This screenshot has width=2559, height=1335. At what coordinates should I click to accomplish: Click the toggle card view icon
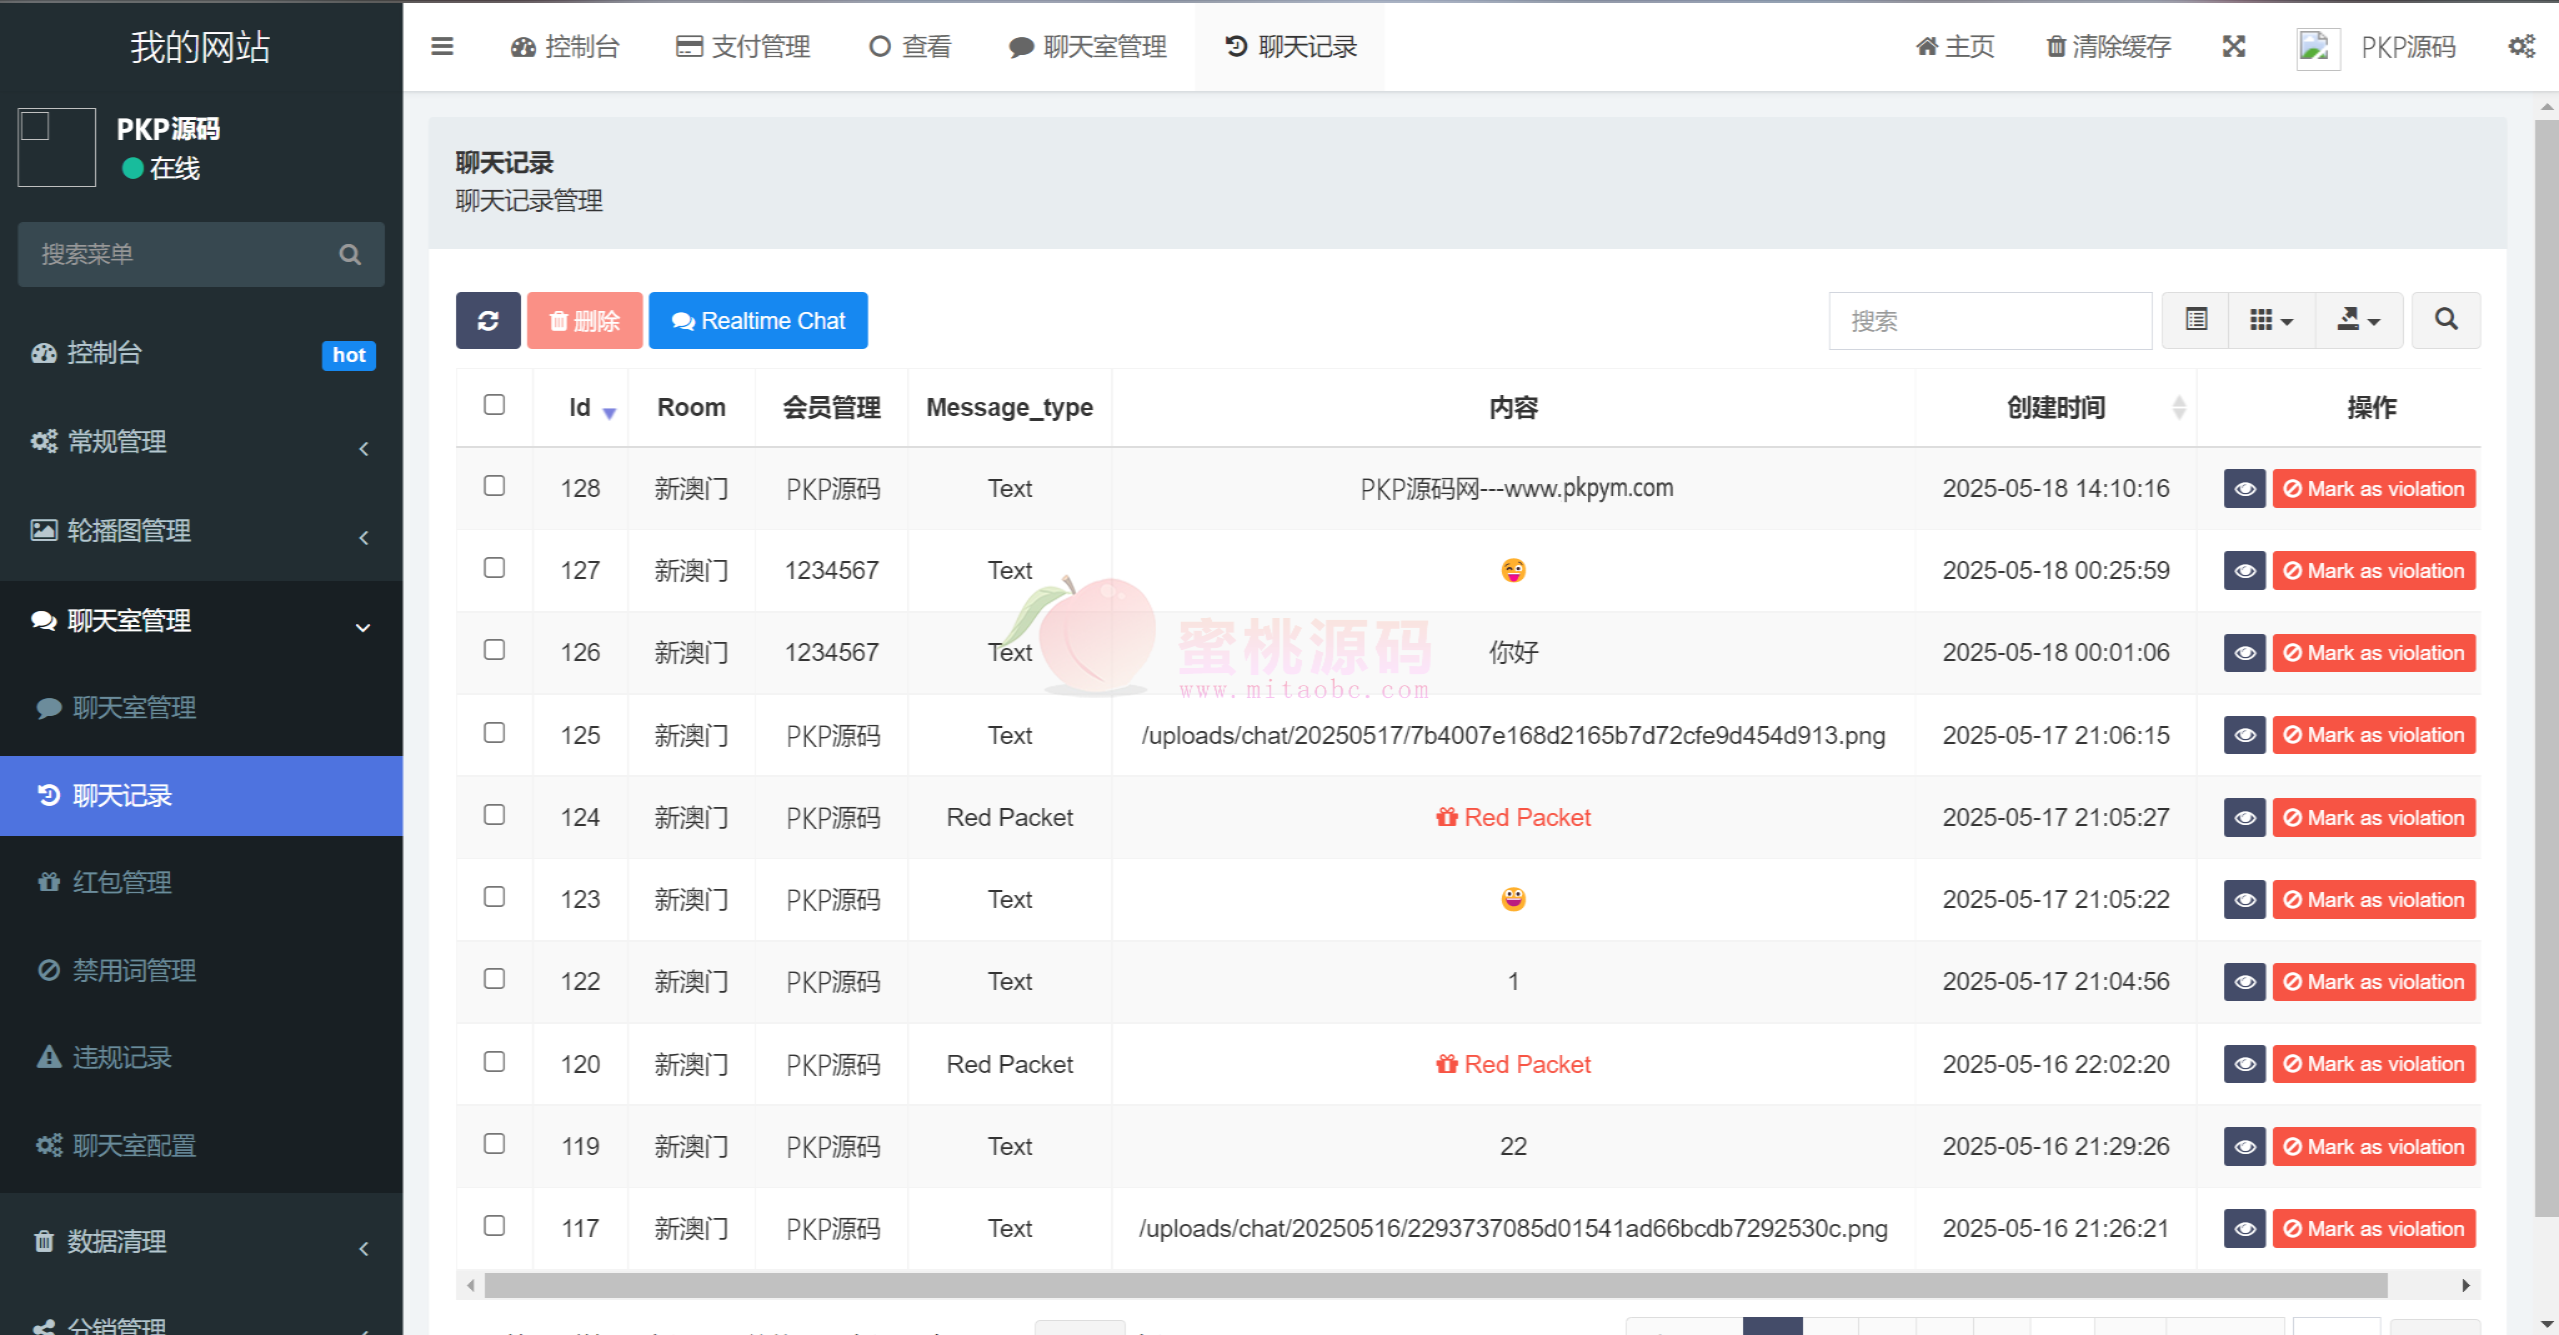click(2196, 320)
